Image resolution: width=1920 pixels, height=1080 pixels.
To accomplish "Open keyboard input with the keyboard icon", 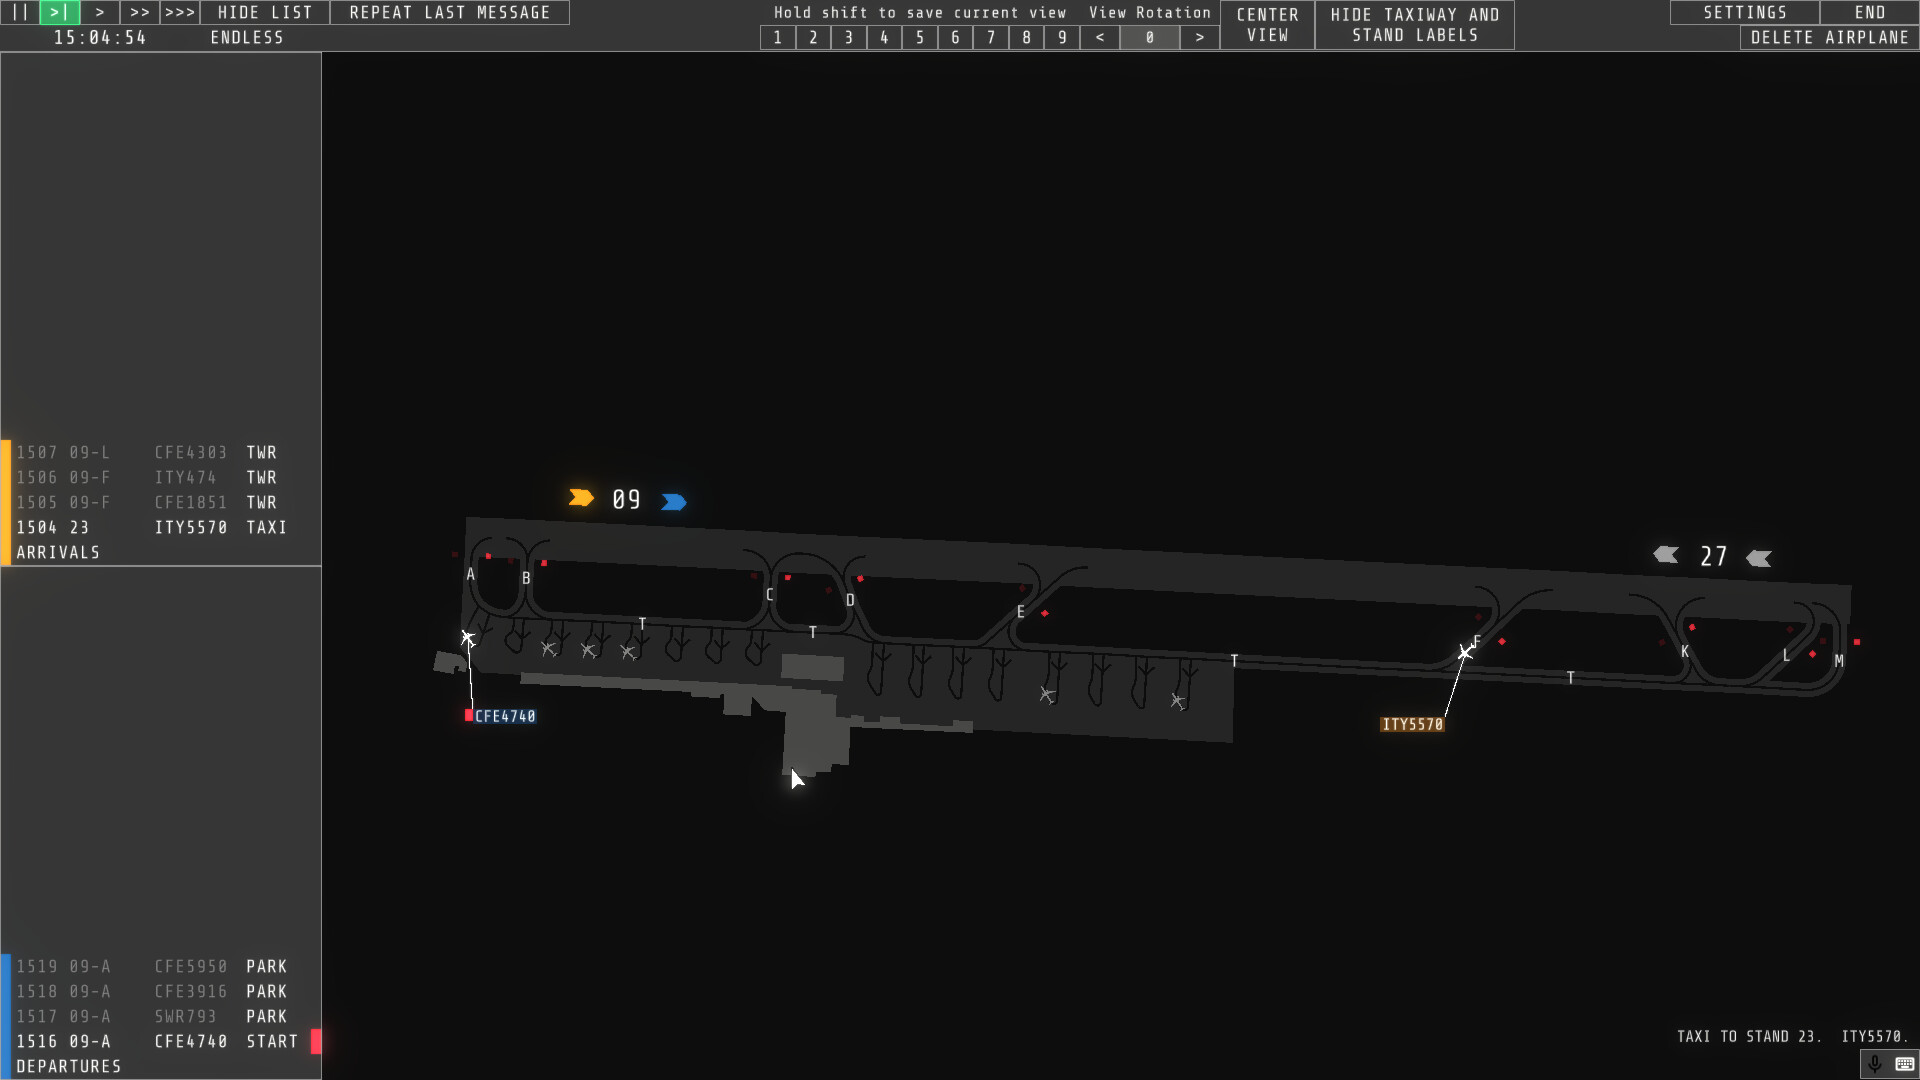I will click(1903, 1064).
